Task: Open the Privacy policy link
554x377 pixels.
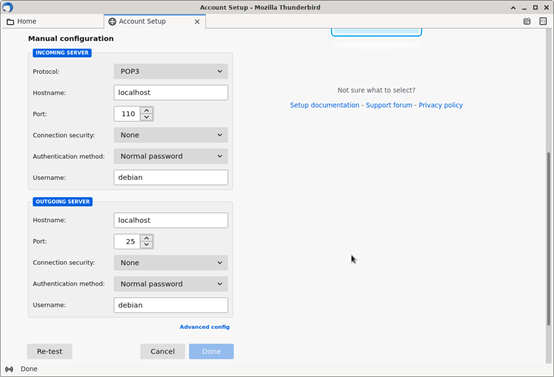Action: tap(441, 105)
